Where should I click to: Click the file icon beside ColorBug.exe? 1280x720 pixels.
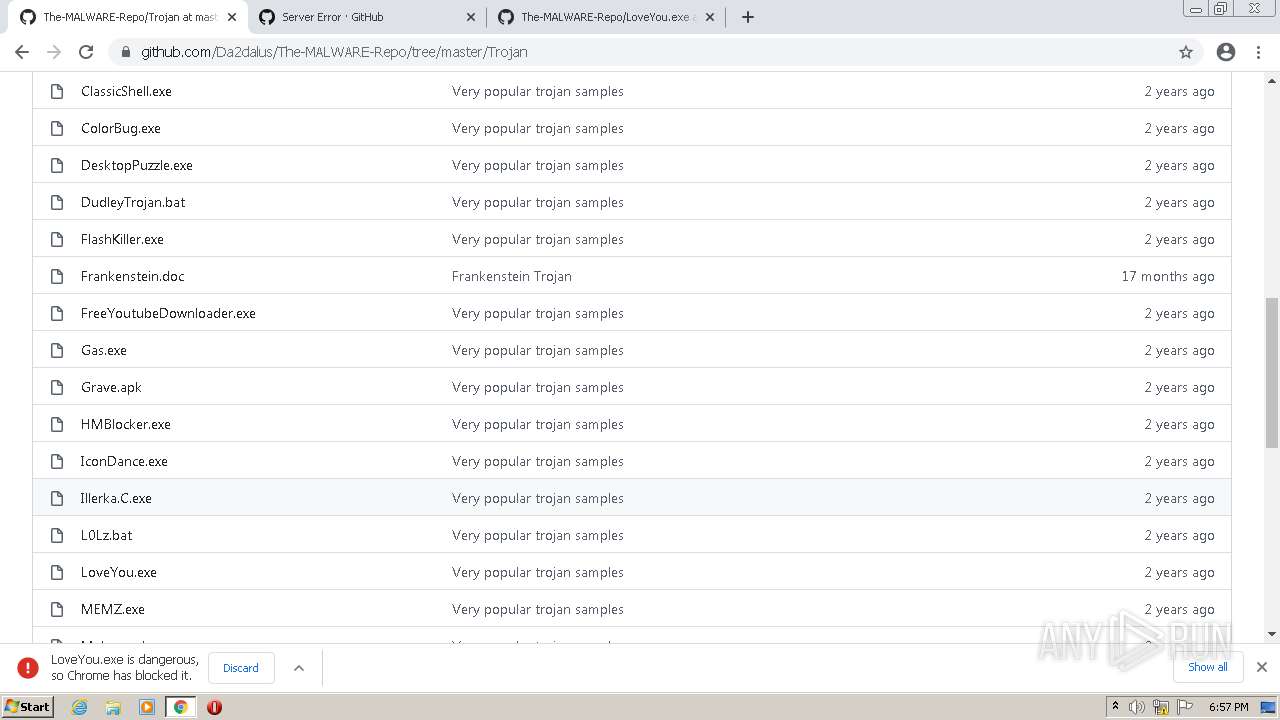point(57,128)
